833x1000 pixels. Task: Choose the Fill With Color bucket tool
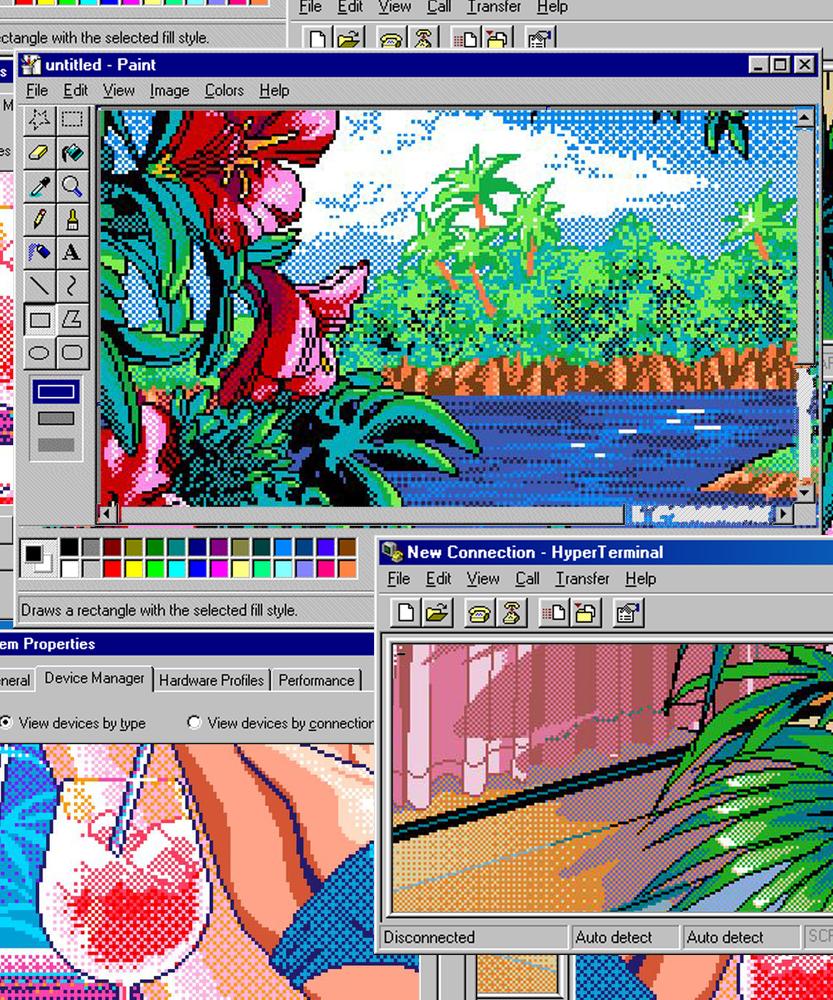pyautogui.click(x=72, y=153)
